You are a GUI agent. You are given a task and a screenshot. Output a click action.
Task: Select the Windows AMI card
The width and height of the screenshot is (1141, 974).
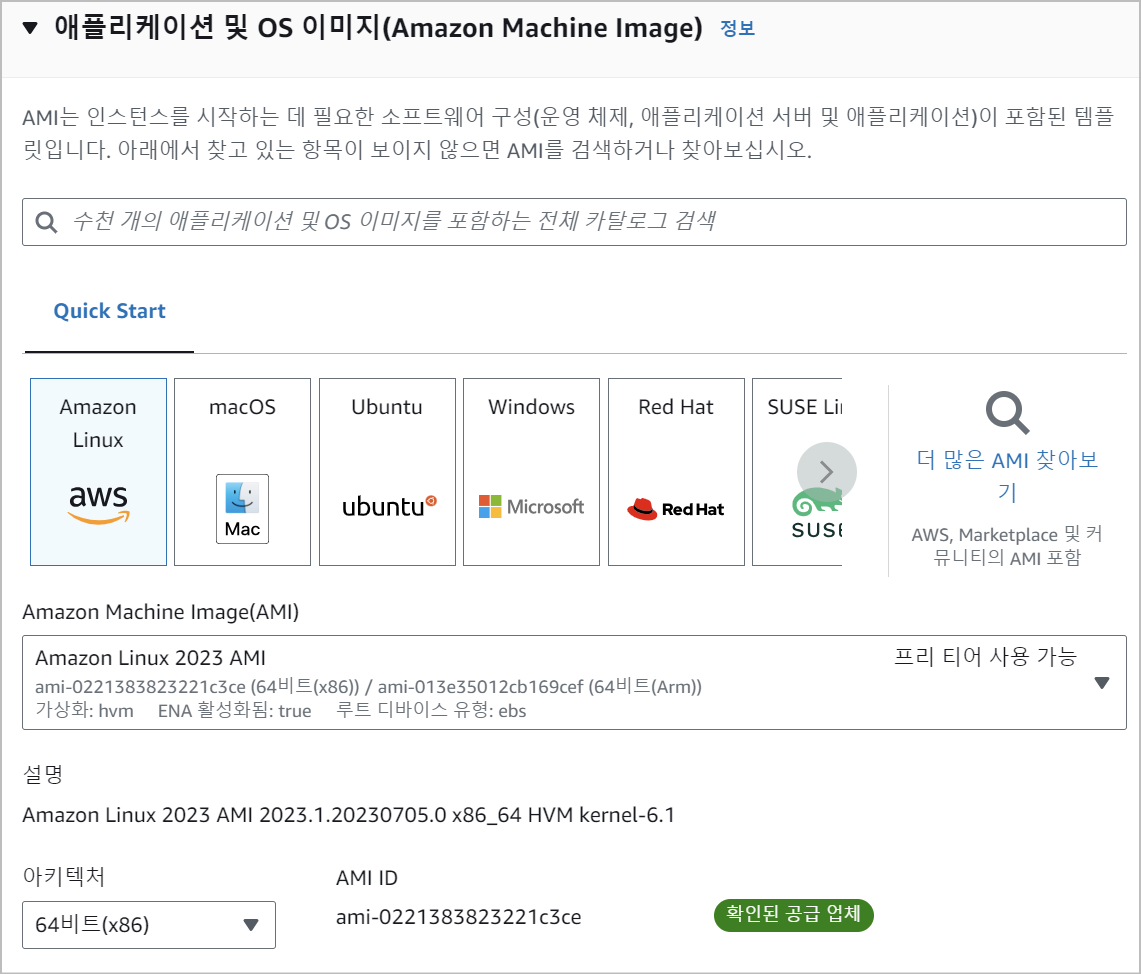tap(531, 471)
